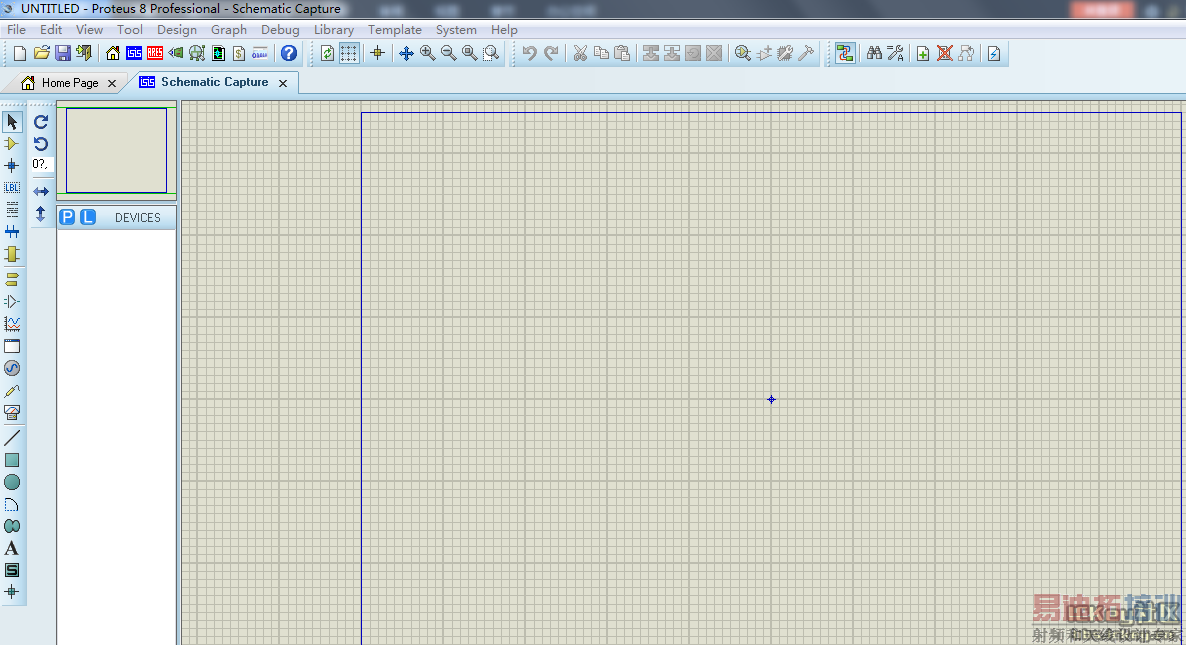Copy selection to clipboard icon

(601, 54)
